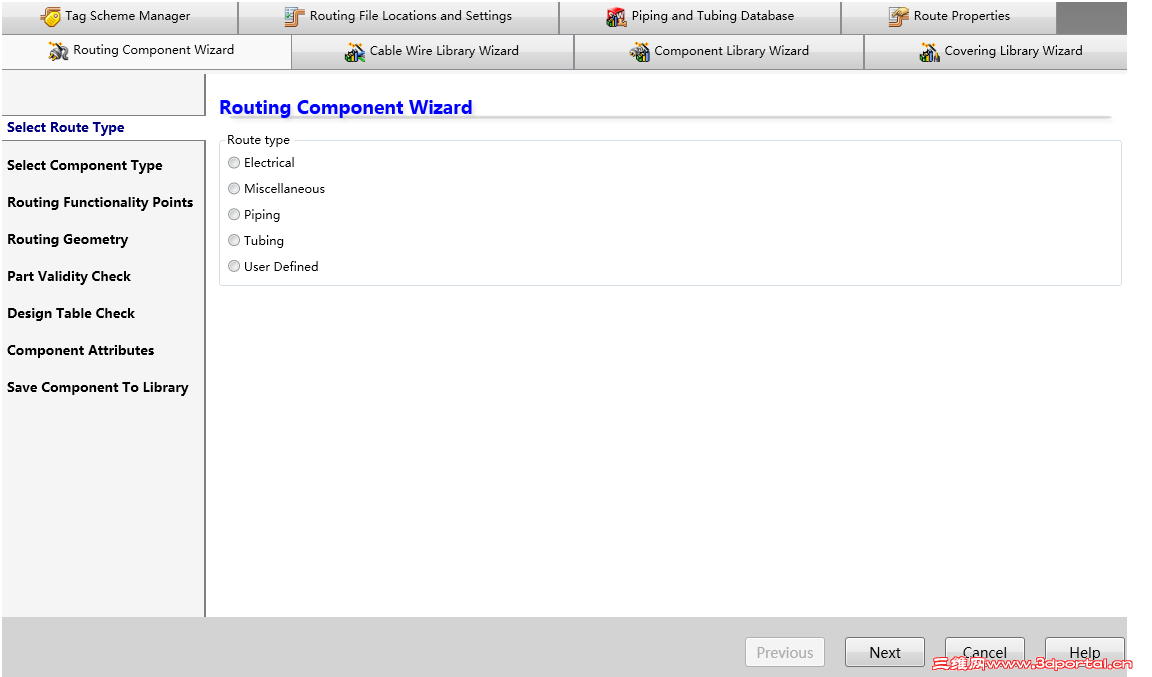Go to Routing Geometry step

pos(68,240)
